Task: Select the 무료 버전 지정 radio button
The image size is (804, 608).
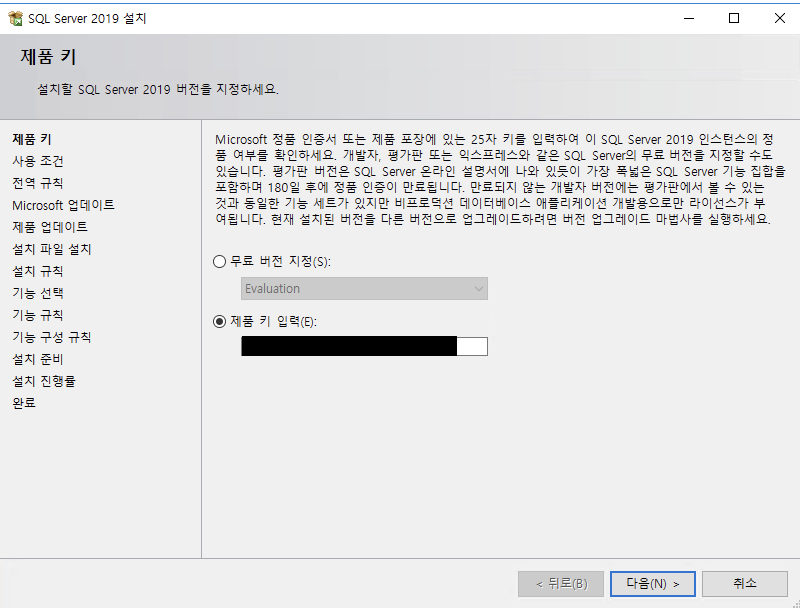Action: coord(219,261)
